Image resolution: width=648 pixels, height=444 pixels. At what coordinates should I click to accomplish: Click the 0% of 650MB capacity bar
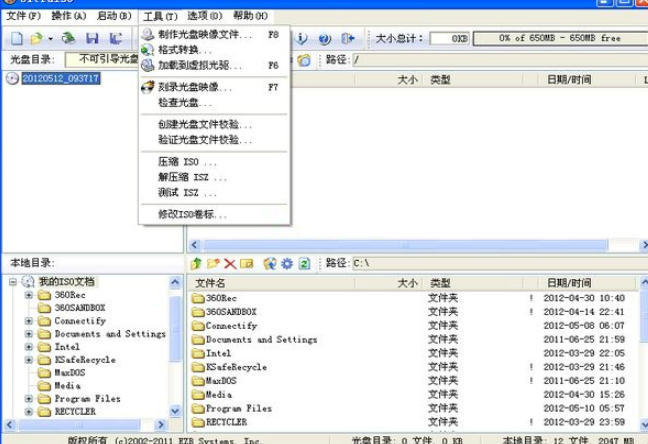coord(560,38)
